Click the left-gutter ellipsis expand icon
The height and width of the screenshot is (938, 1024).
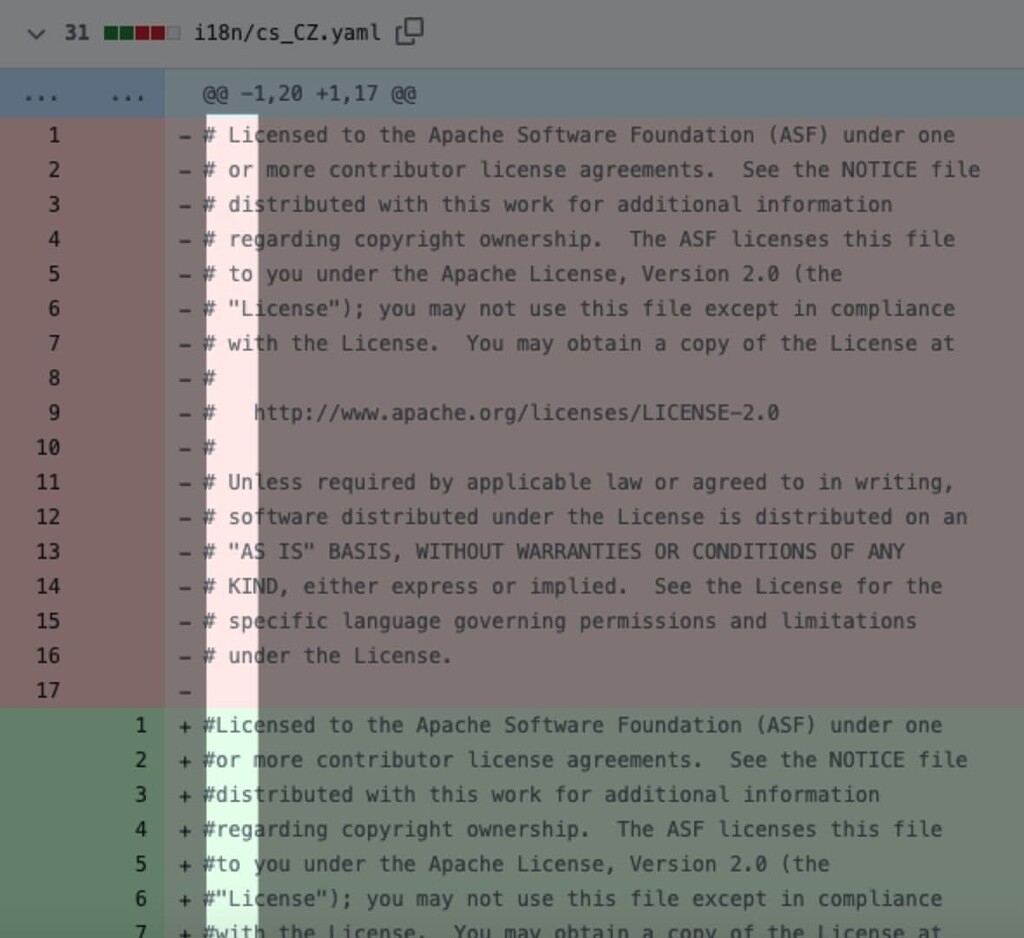[x=40, y=94]
